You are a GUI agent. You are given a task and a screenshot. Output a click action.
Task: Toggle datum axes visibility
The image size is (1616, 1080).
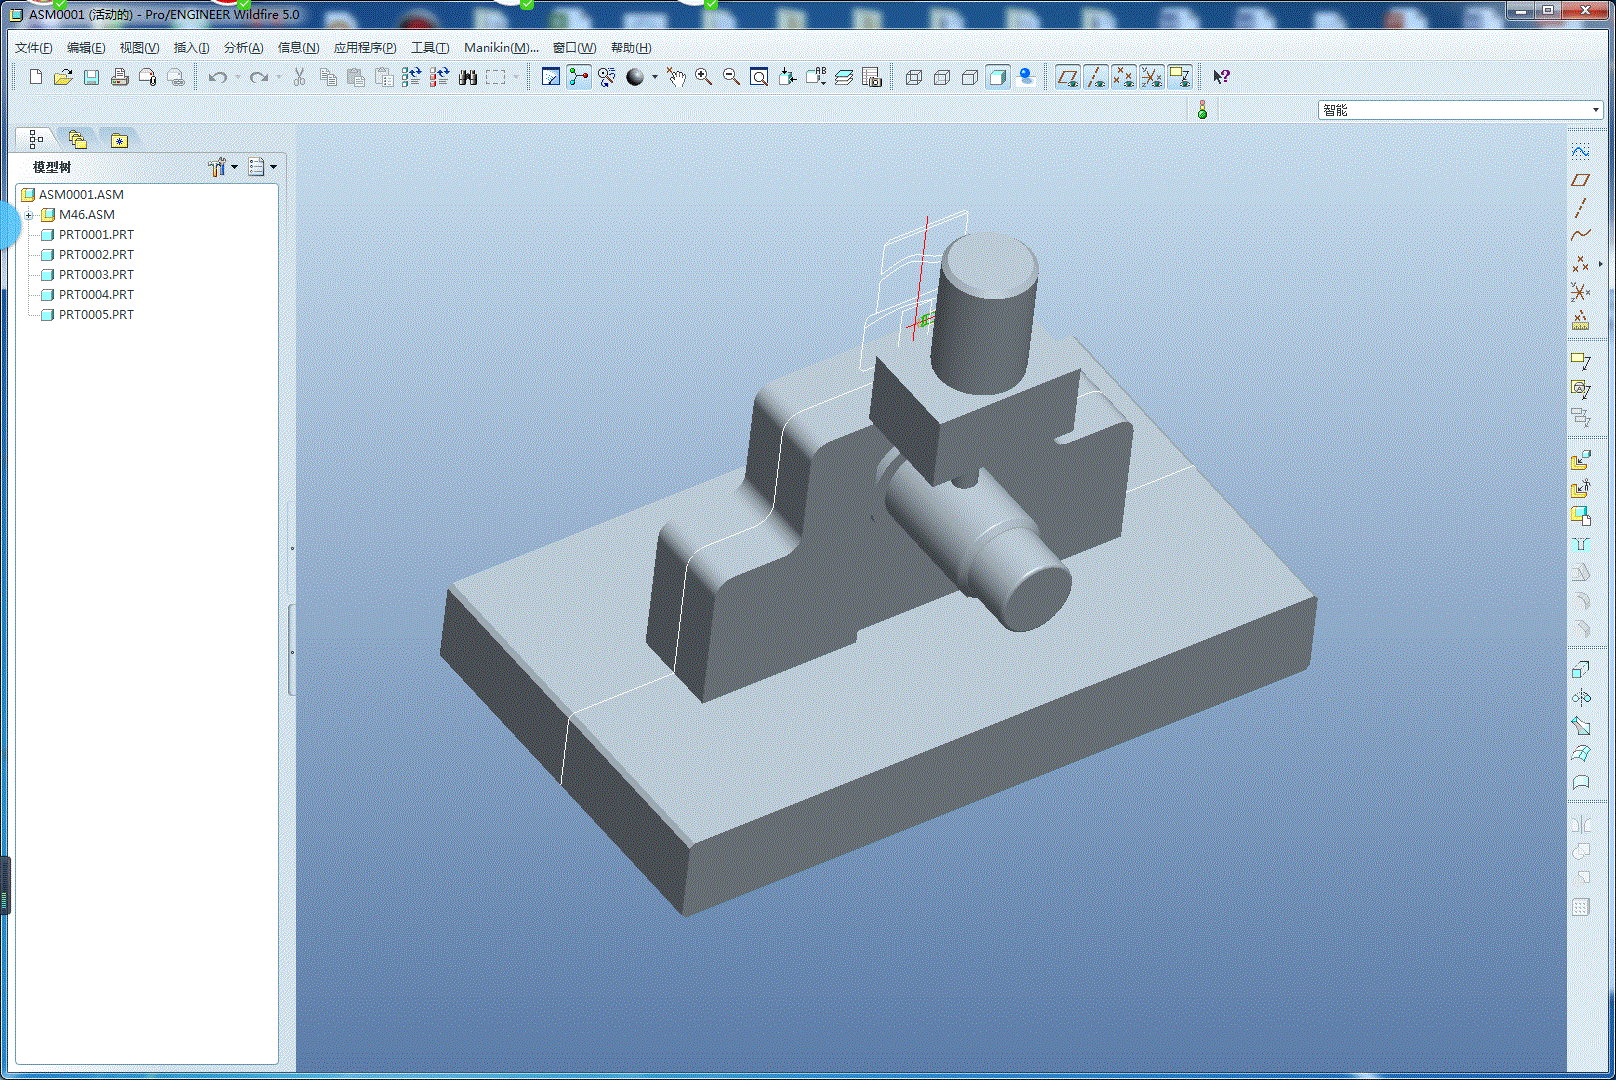coord(1095,77)
